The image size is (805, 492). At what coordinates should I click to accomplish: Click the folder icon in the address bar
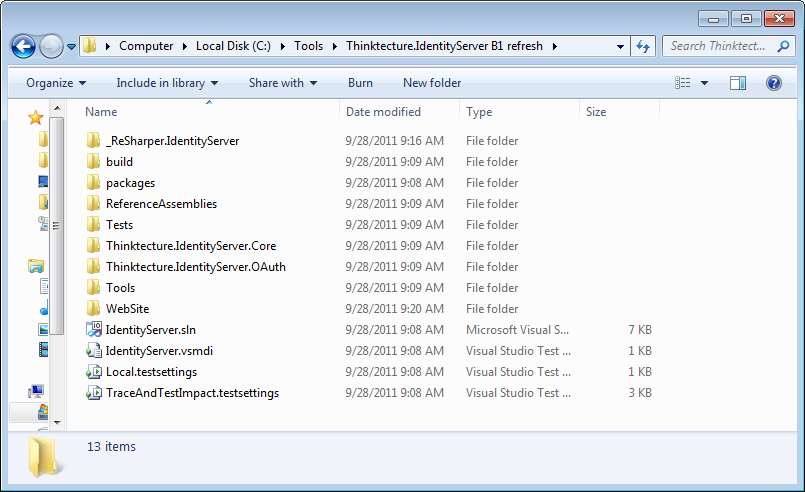[89, 45]
